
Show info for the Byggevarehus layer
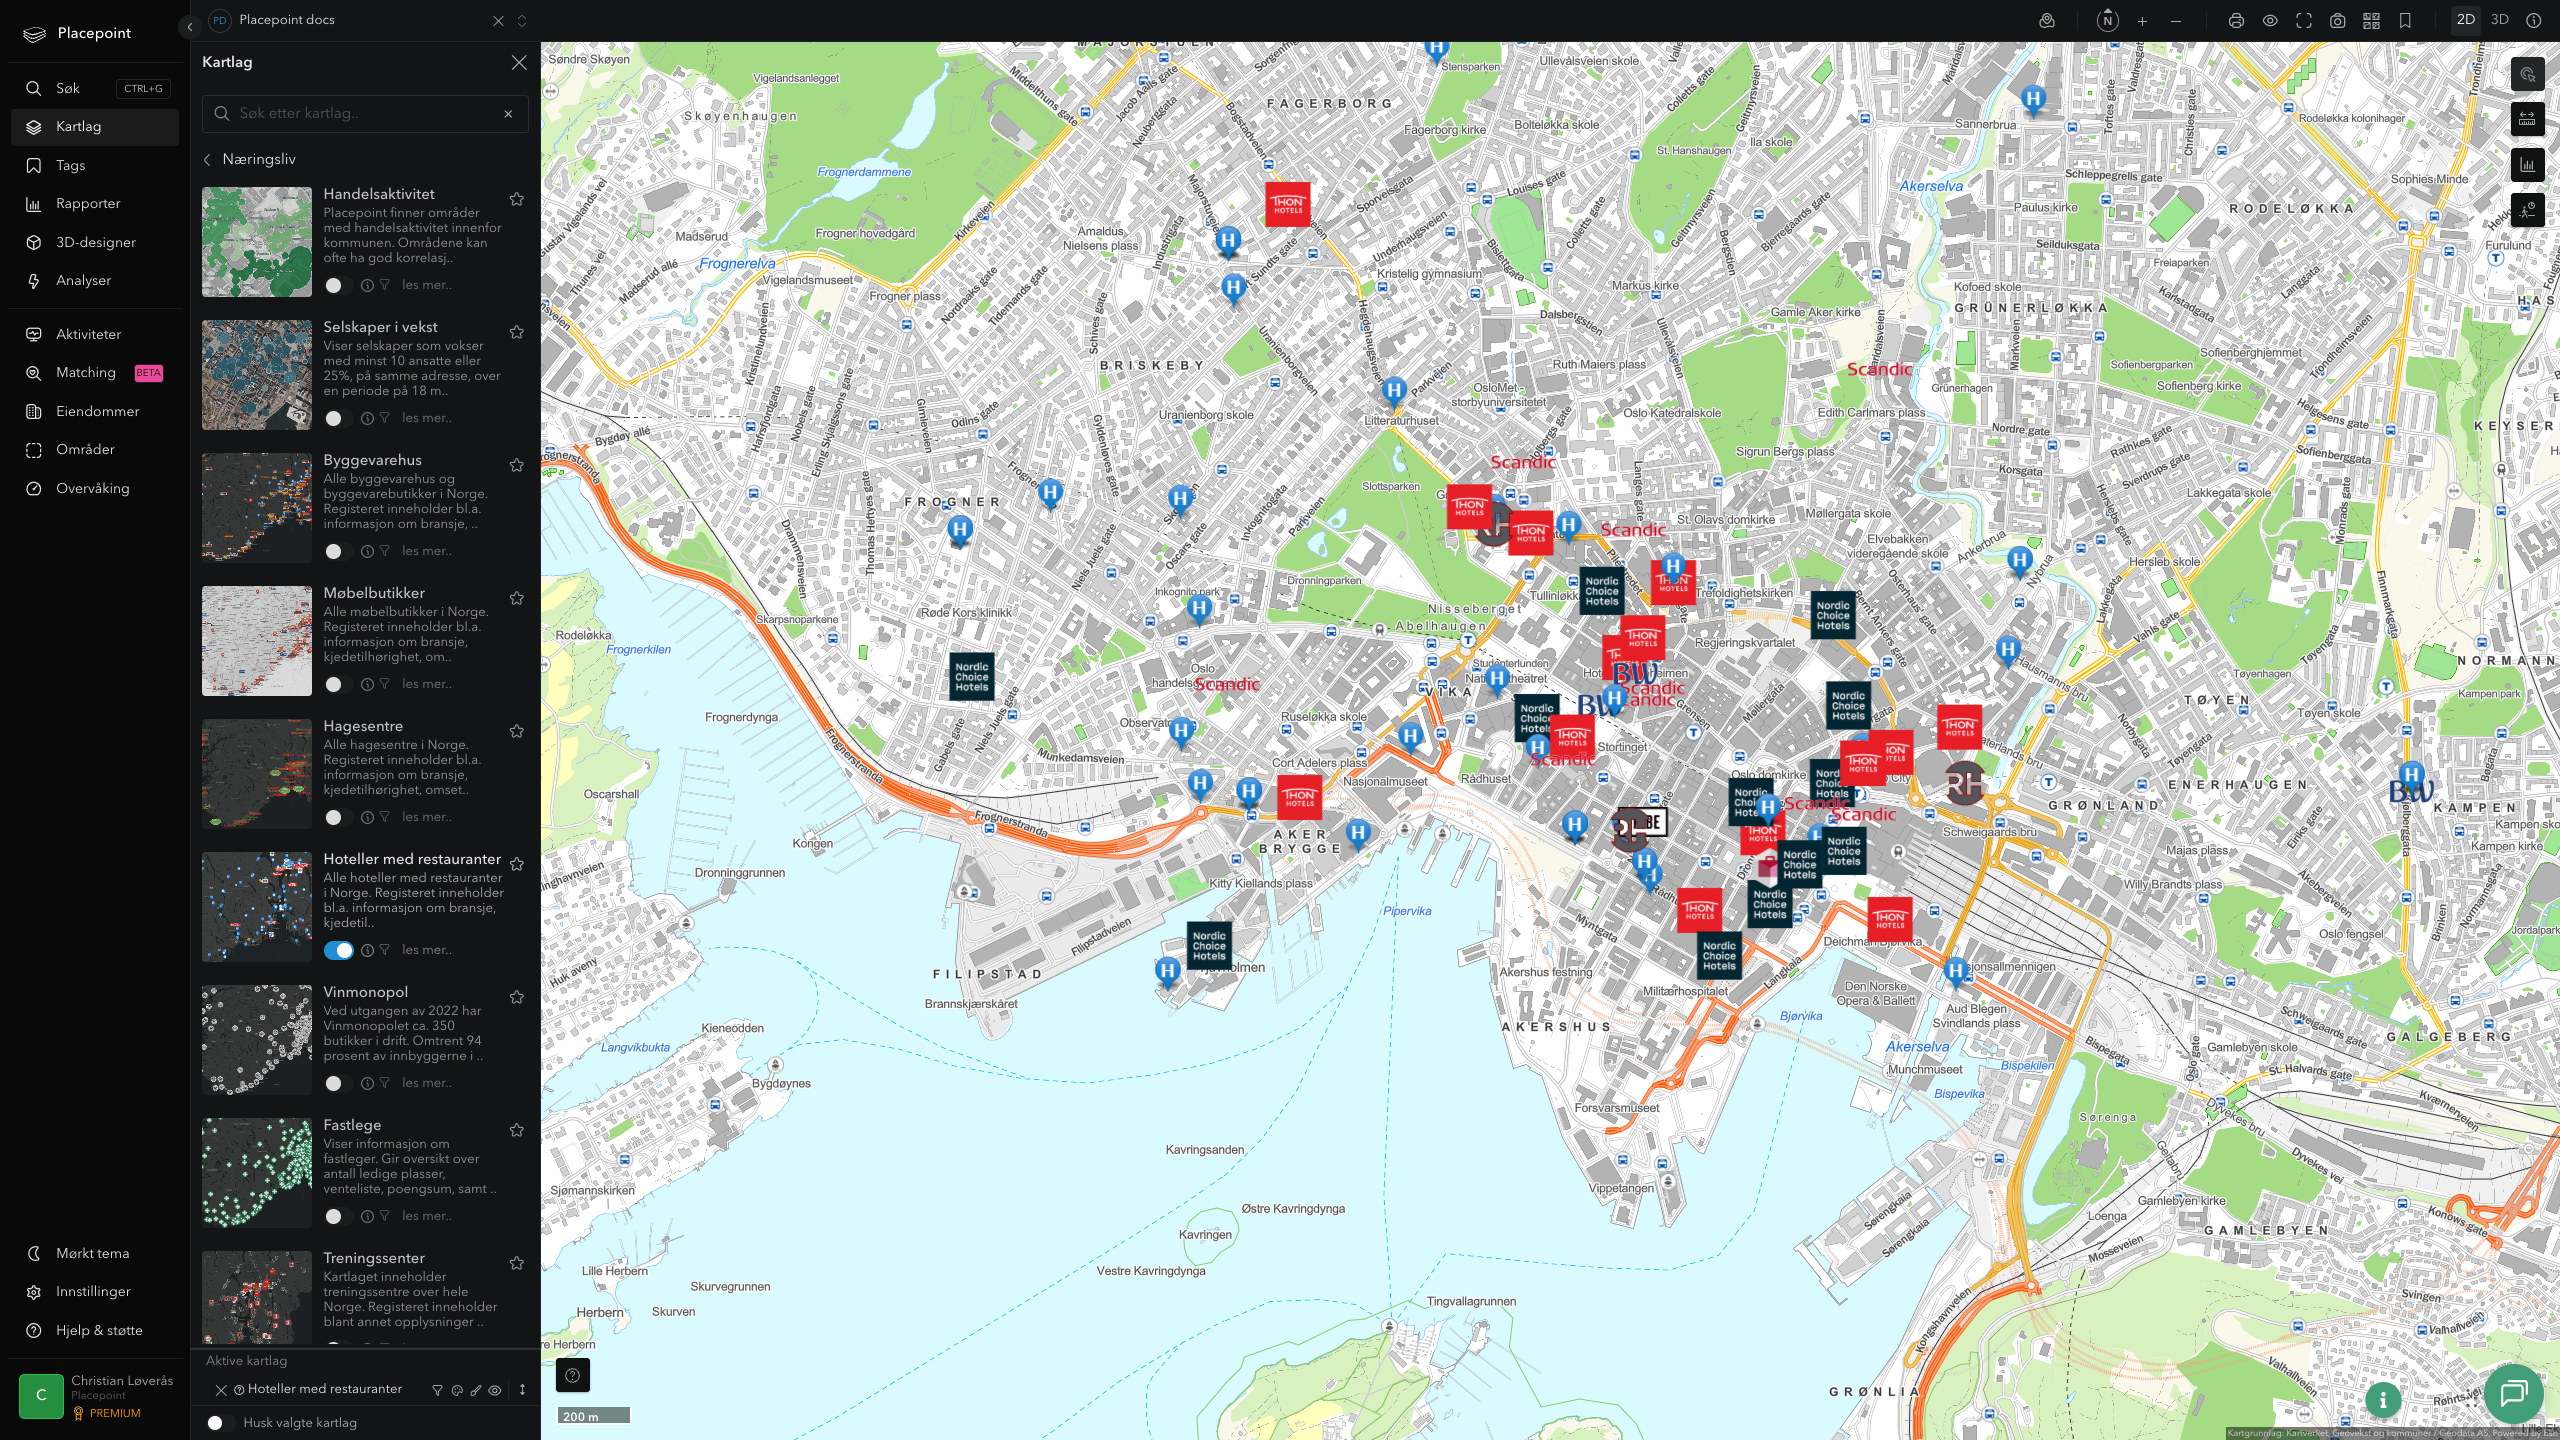(367, 551)
